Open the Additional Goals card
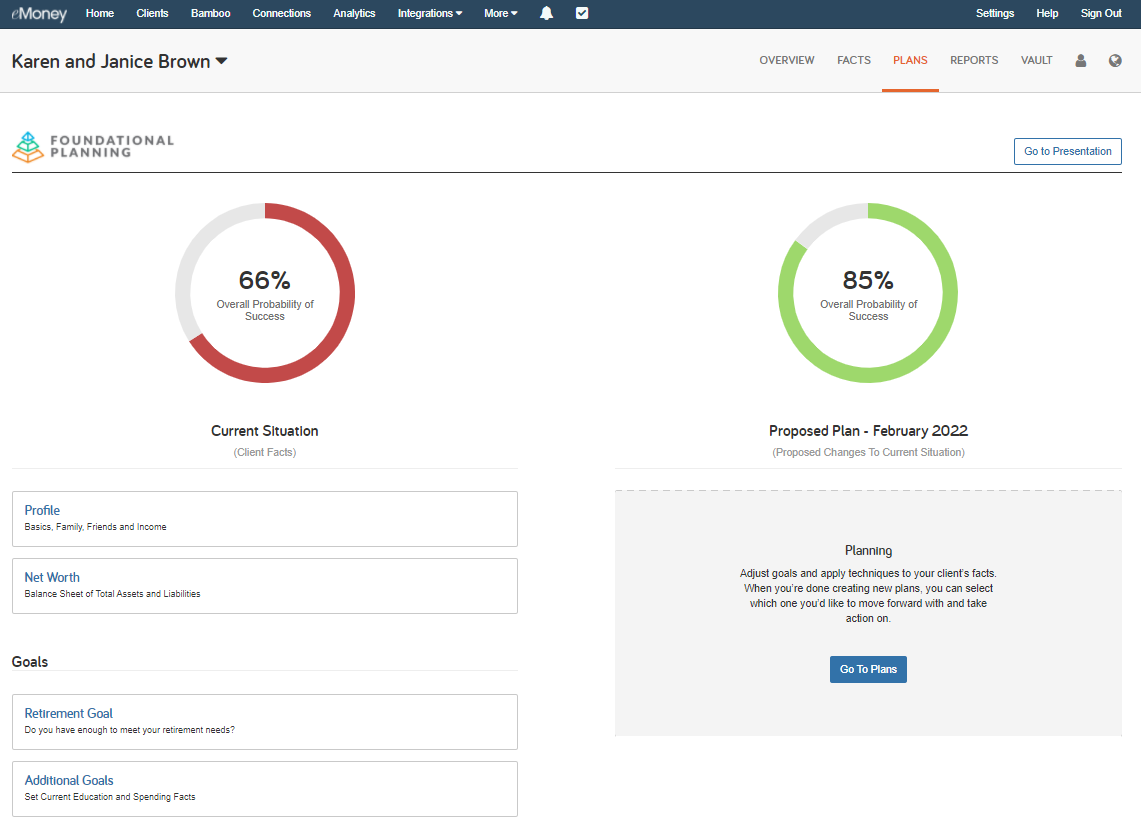This screenshot has width=1141, height=838. click(x=265, y=789)
